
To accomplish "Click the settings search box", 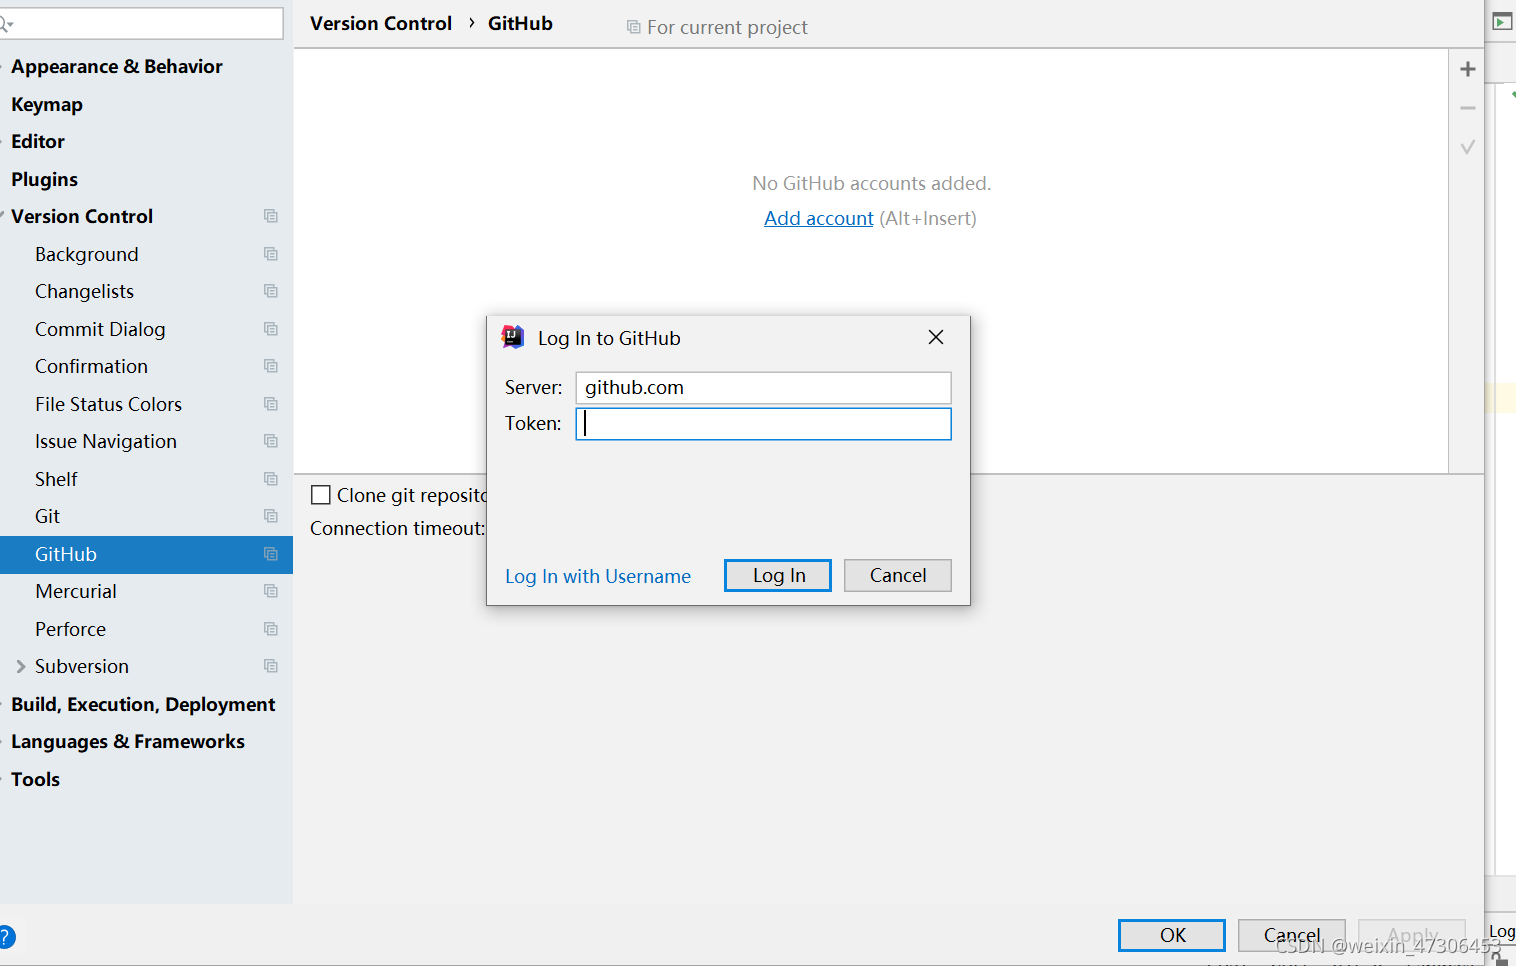I will 142,24.
